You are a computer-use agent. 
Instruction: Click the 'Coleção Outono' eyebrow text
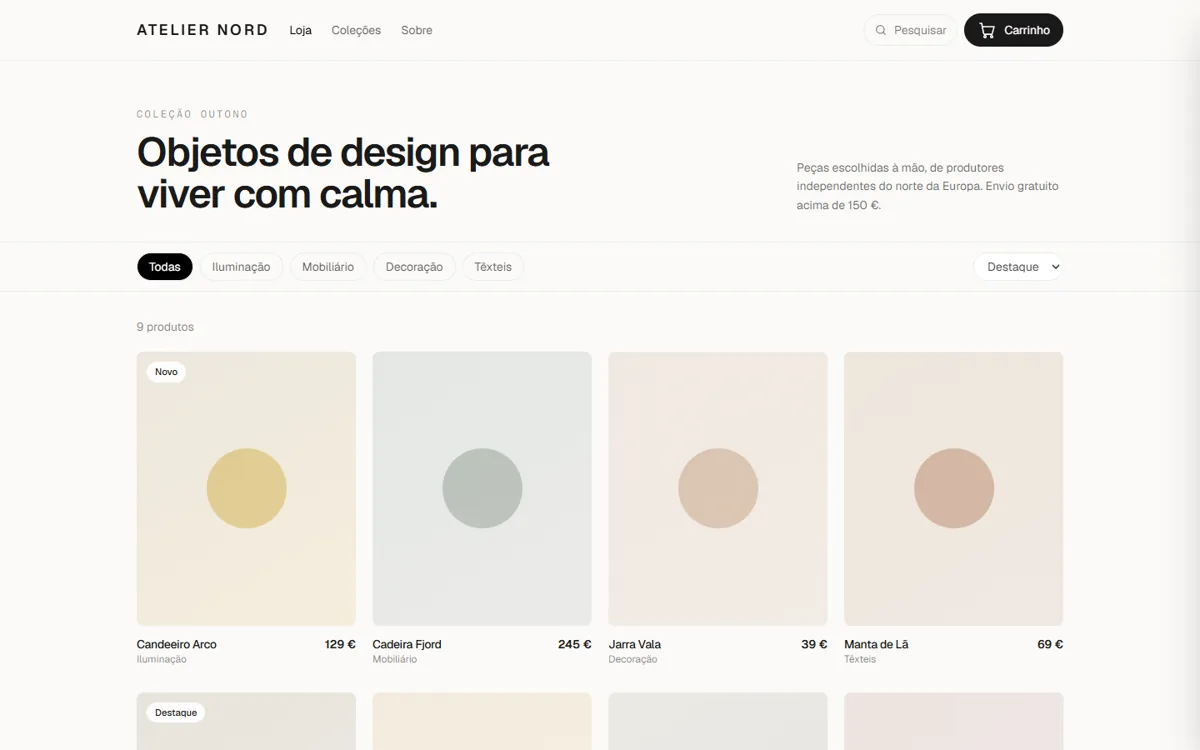(192, 114)
